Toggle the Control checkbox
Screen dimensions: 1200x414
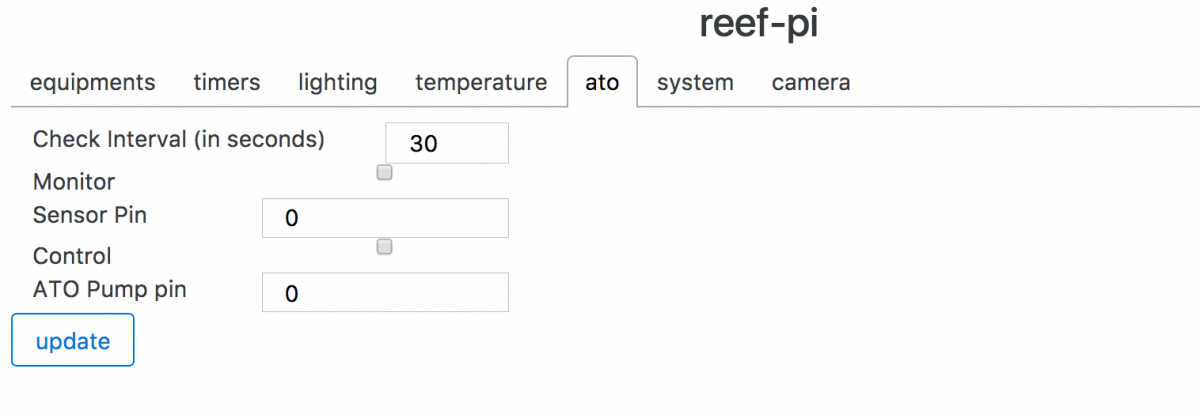pos(384,247)
